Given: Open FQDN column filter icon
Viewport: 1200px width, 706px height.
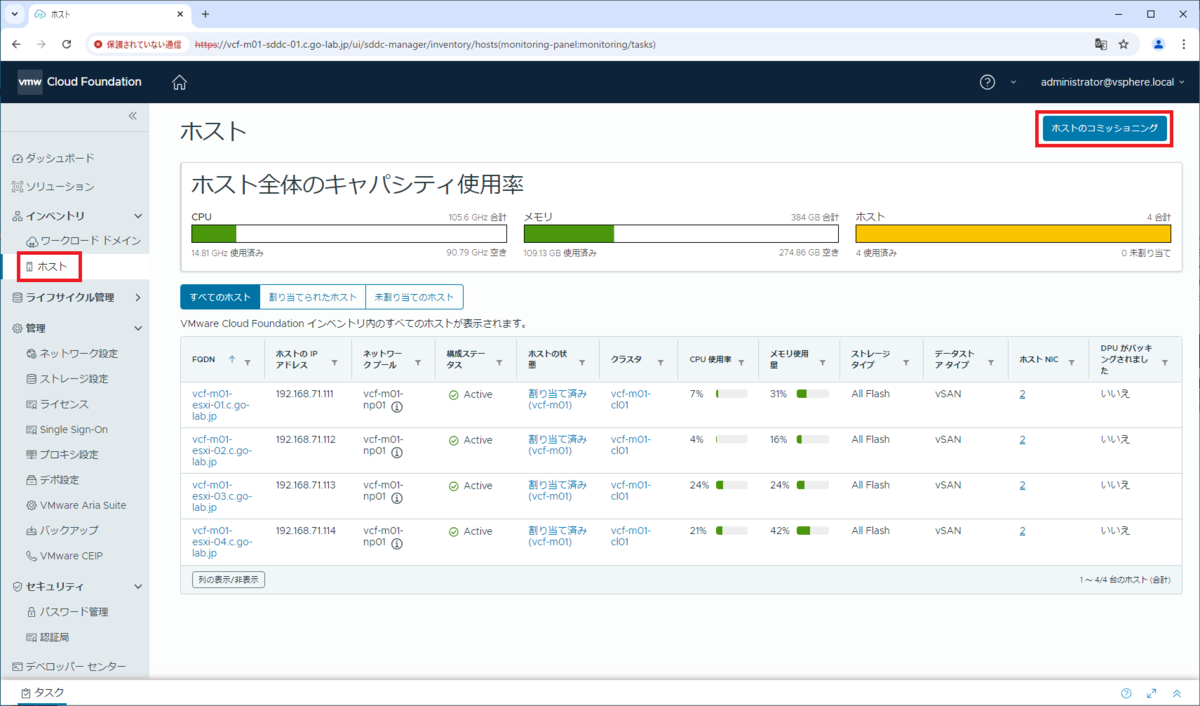Looking at the screenshot, I should 247,363.
